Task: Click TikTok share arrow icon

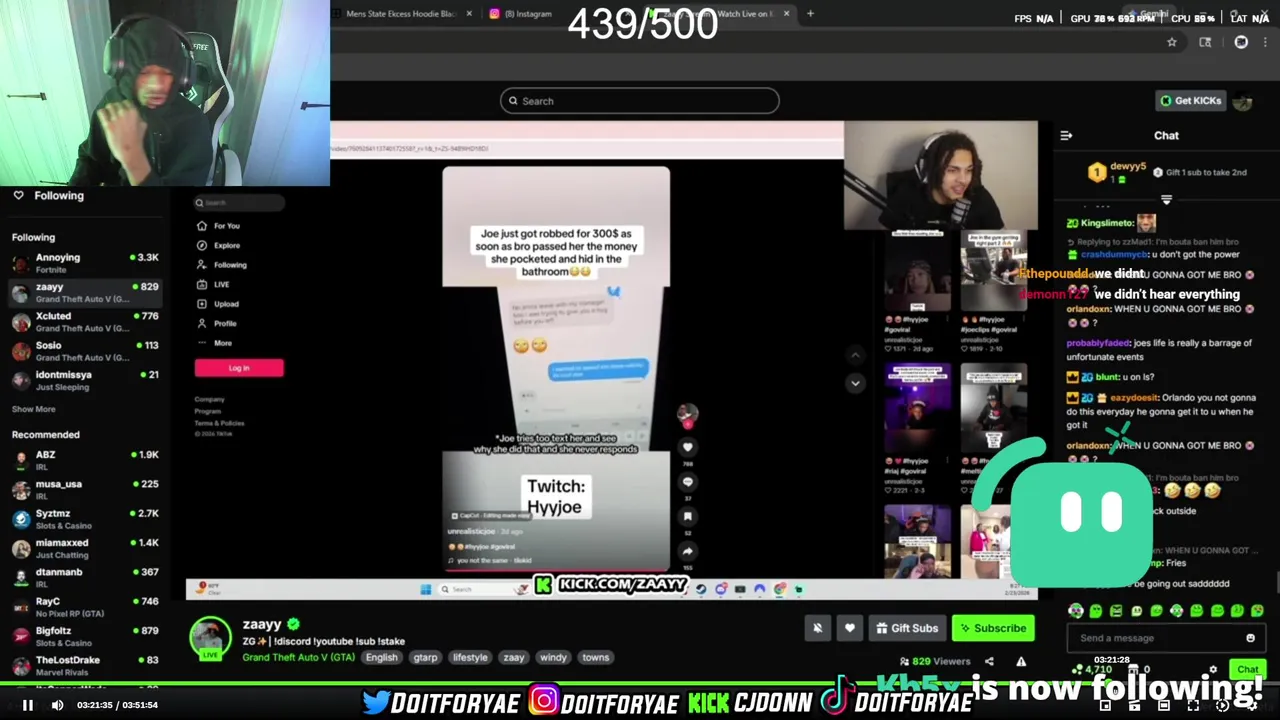Action: click(687, 550)
